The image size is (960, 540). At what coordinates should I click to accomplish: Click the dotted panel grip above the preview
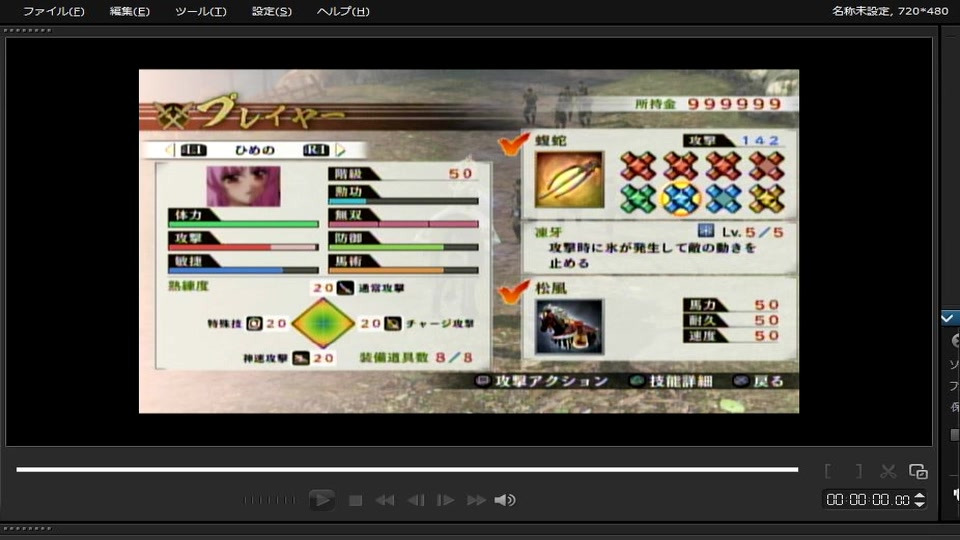pos(28,30)
